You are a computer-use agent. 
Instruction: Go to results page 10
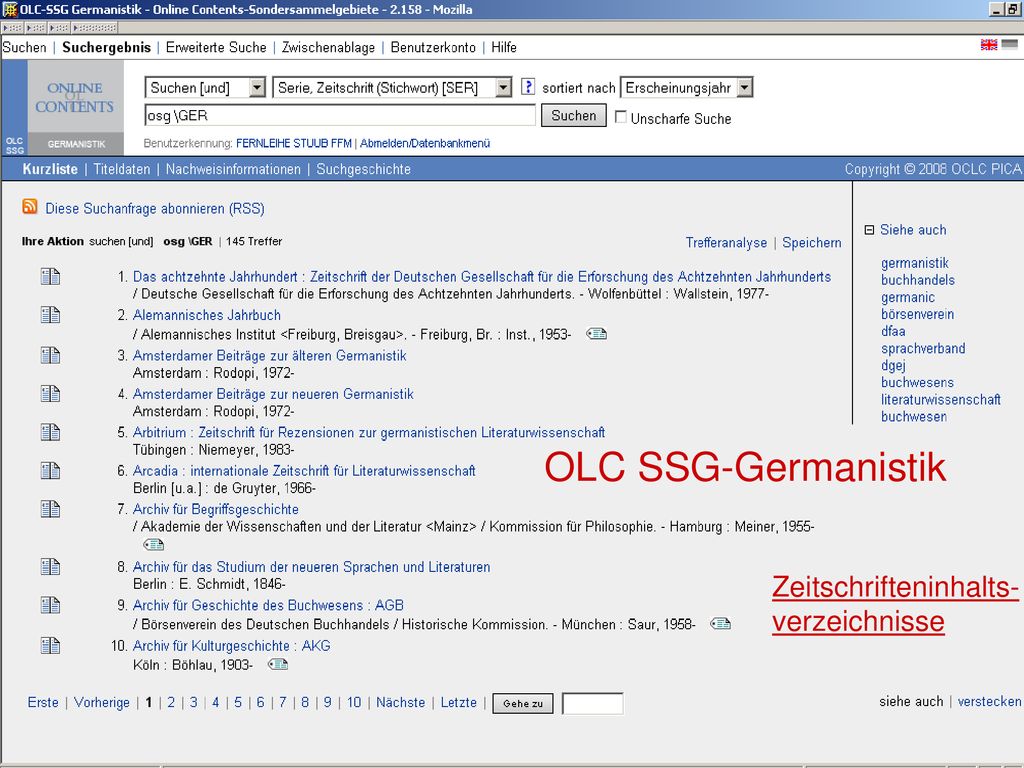(x=354, y=702)
